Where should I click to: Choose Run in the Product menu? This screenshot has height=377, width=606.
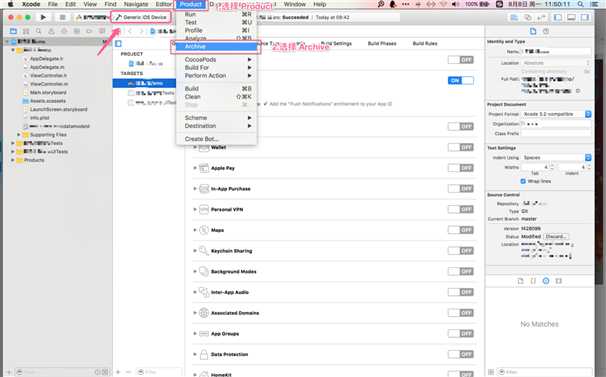(216, 14)
